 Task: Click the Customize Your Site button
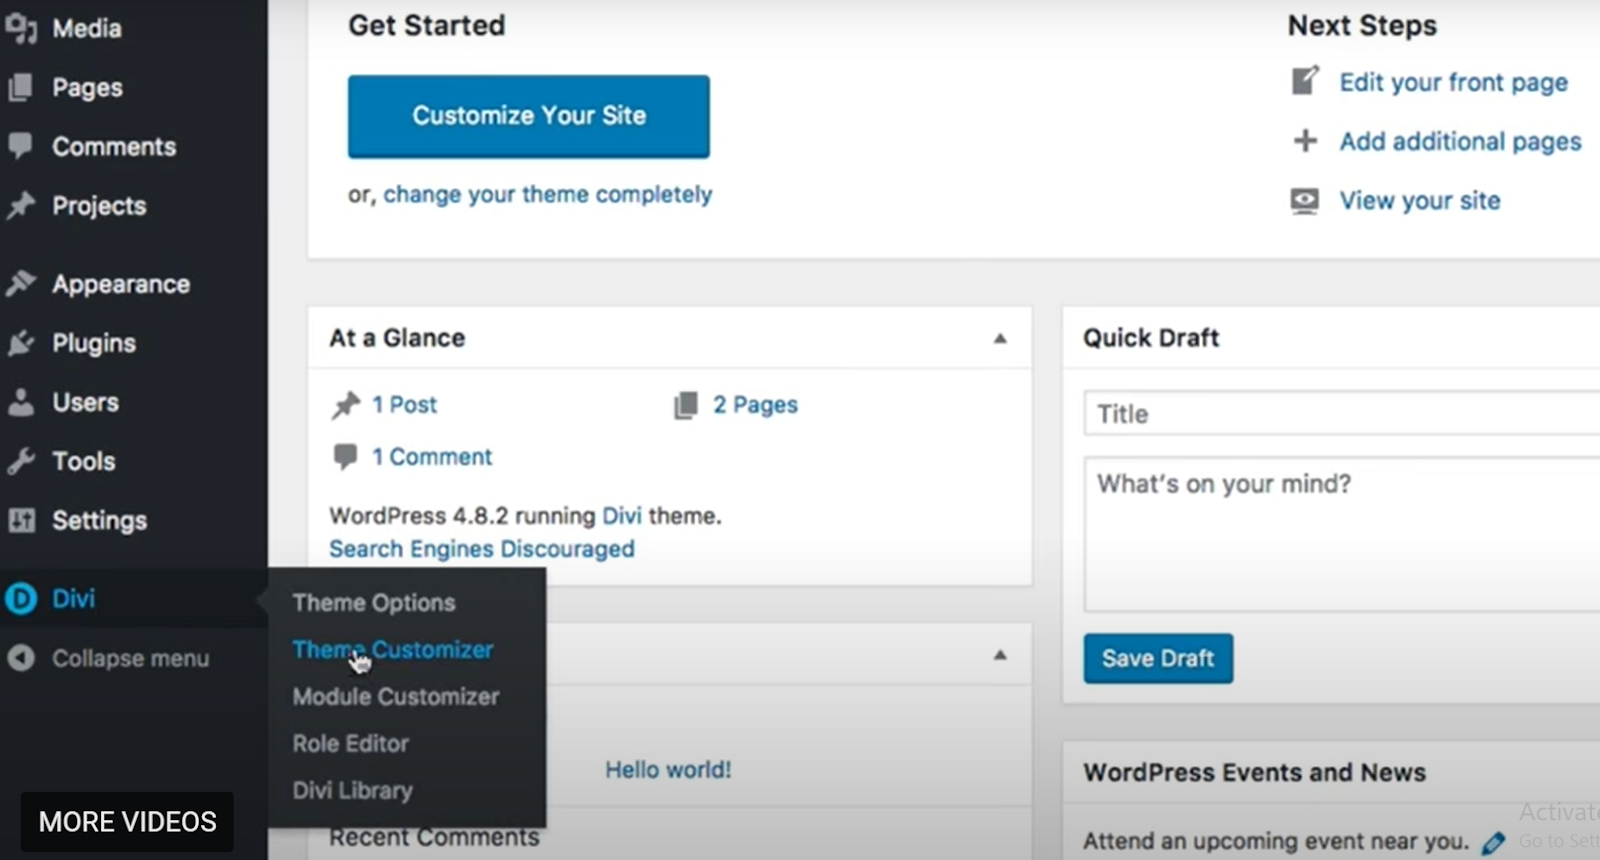(x=529, y=116)
